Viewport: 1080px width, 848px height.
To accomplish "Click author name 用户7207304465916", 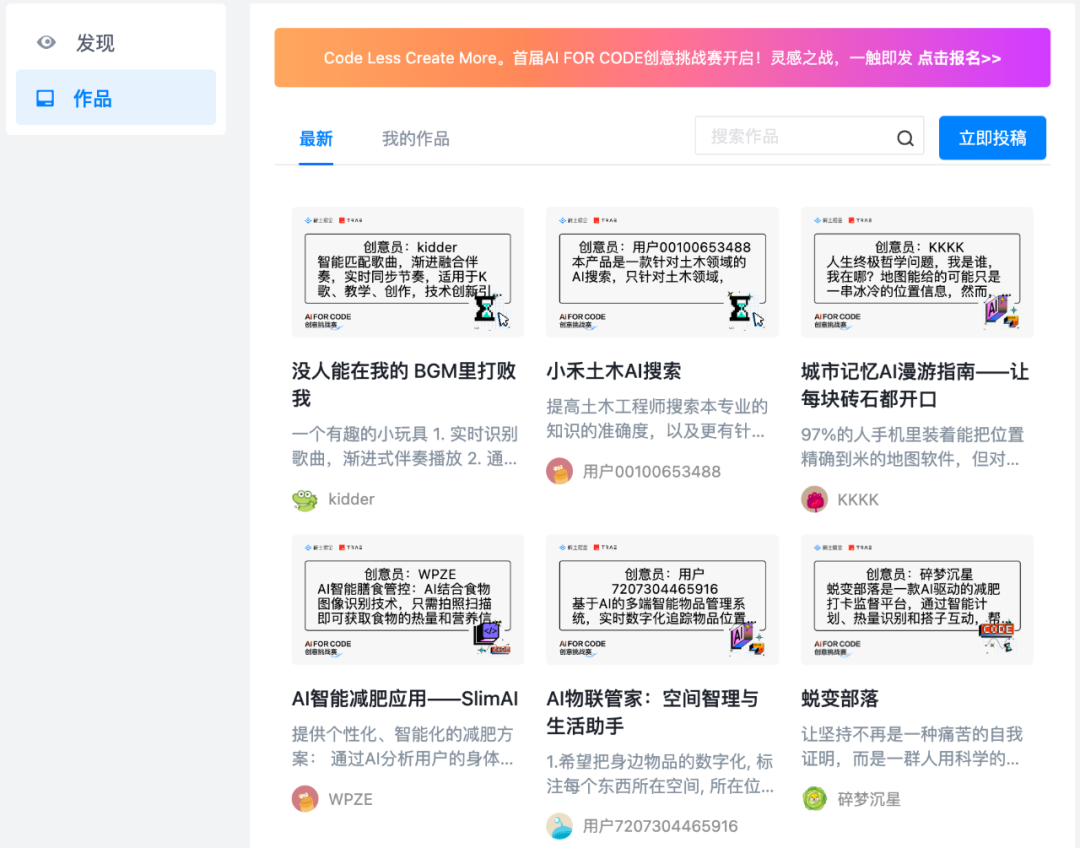I will [x=660, y=826].
